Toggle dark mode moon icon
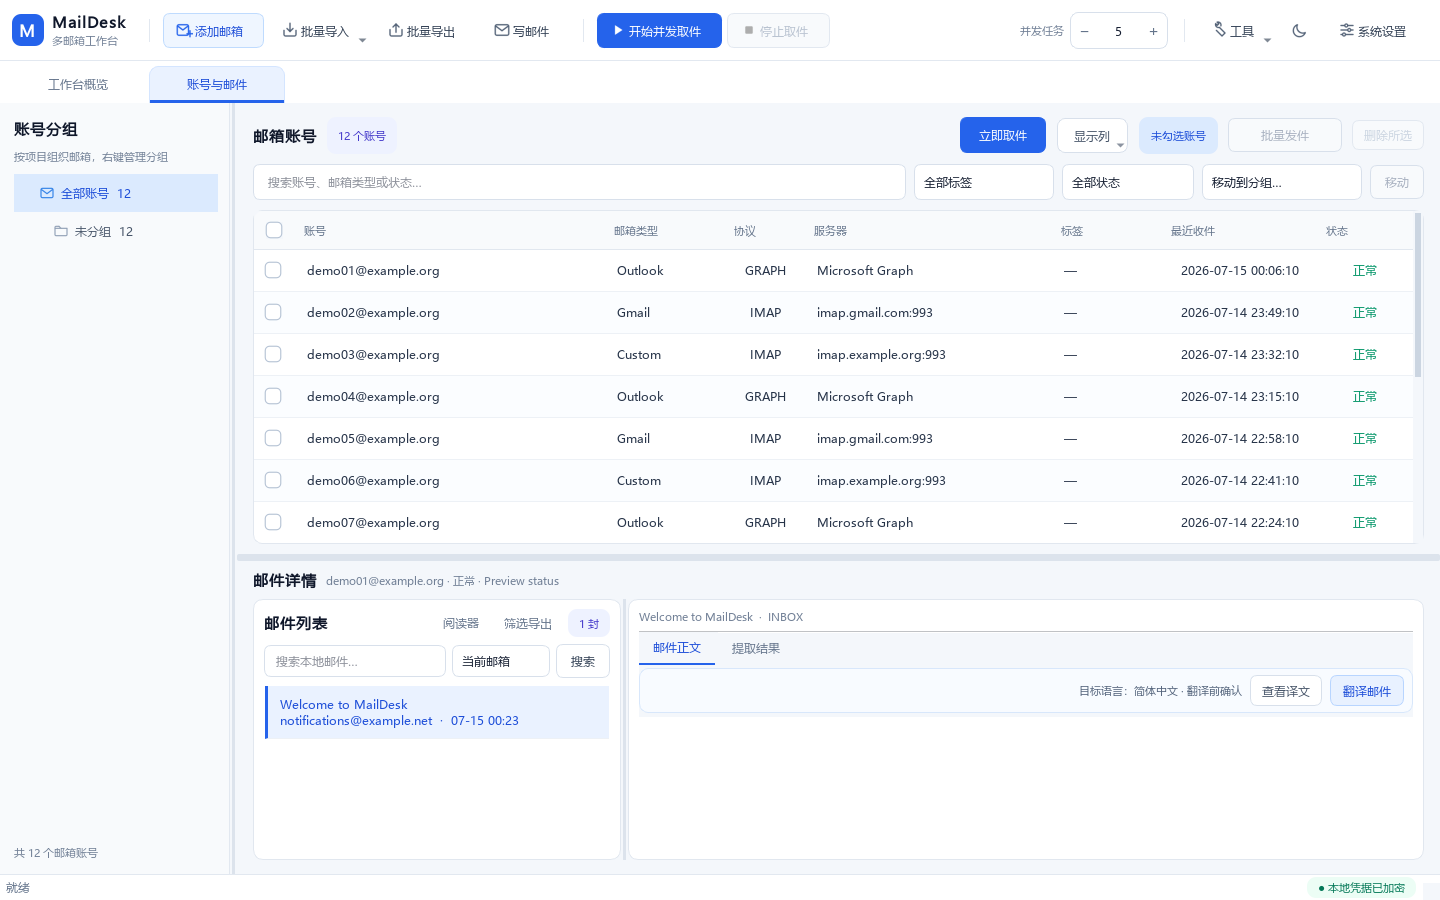This screenshot has height=900, width=1440. pos(1299,31)
